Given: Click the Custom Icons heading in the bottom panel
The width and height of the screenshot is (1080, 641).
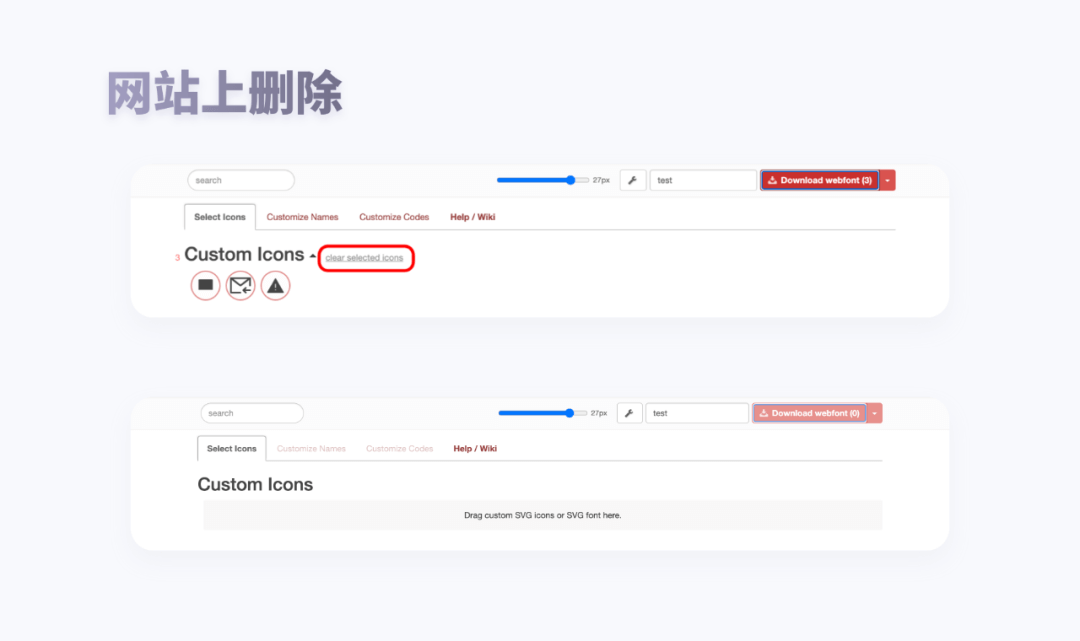Looking at the screenshot, I should click(x=255, y=485).
